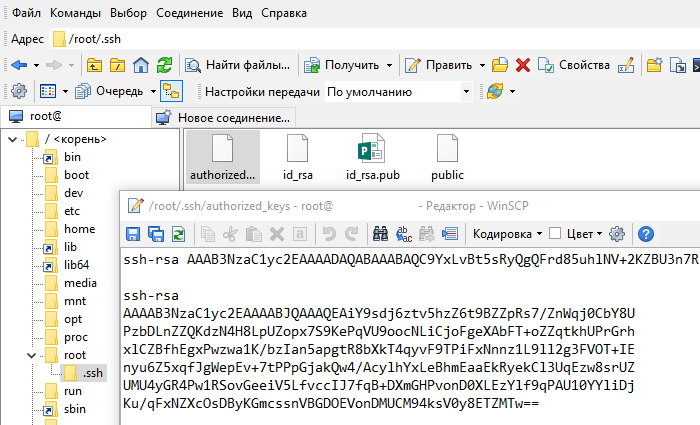Rename file using pencil icon
Viewport: 700px width, 425px height.
(x=626, y=65)
